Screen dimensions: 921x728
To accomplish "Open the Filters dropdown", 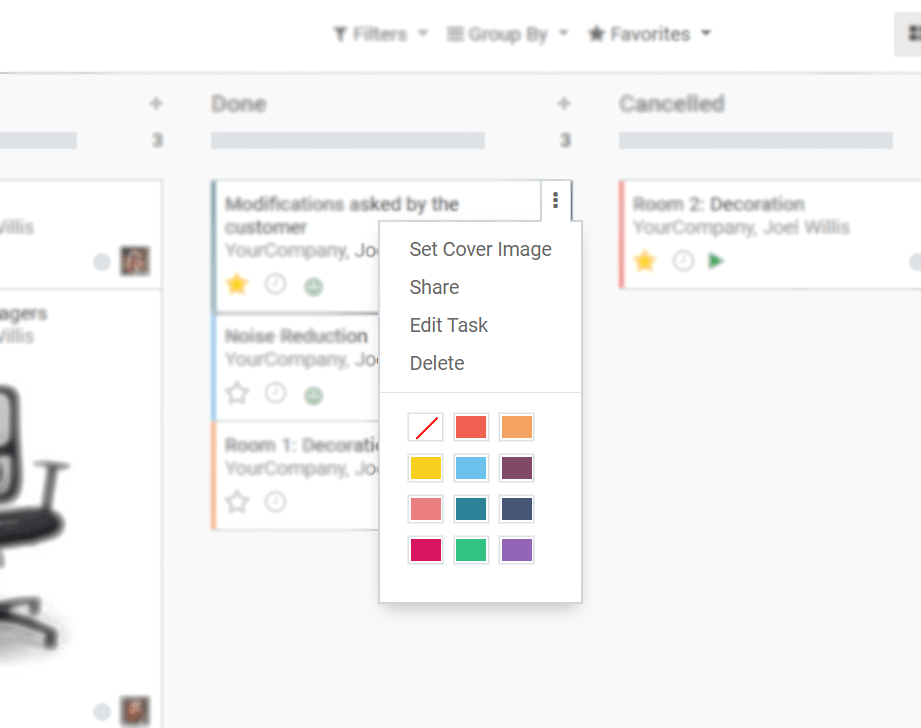I will 379,34.
